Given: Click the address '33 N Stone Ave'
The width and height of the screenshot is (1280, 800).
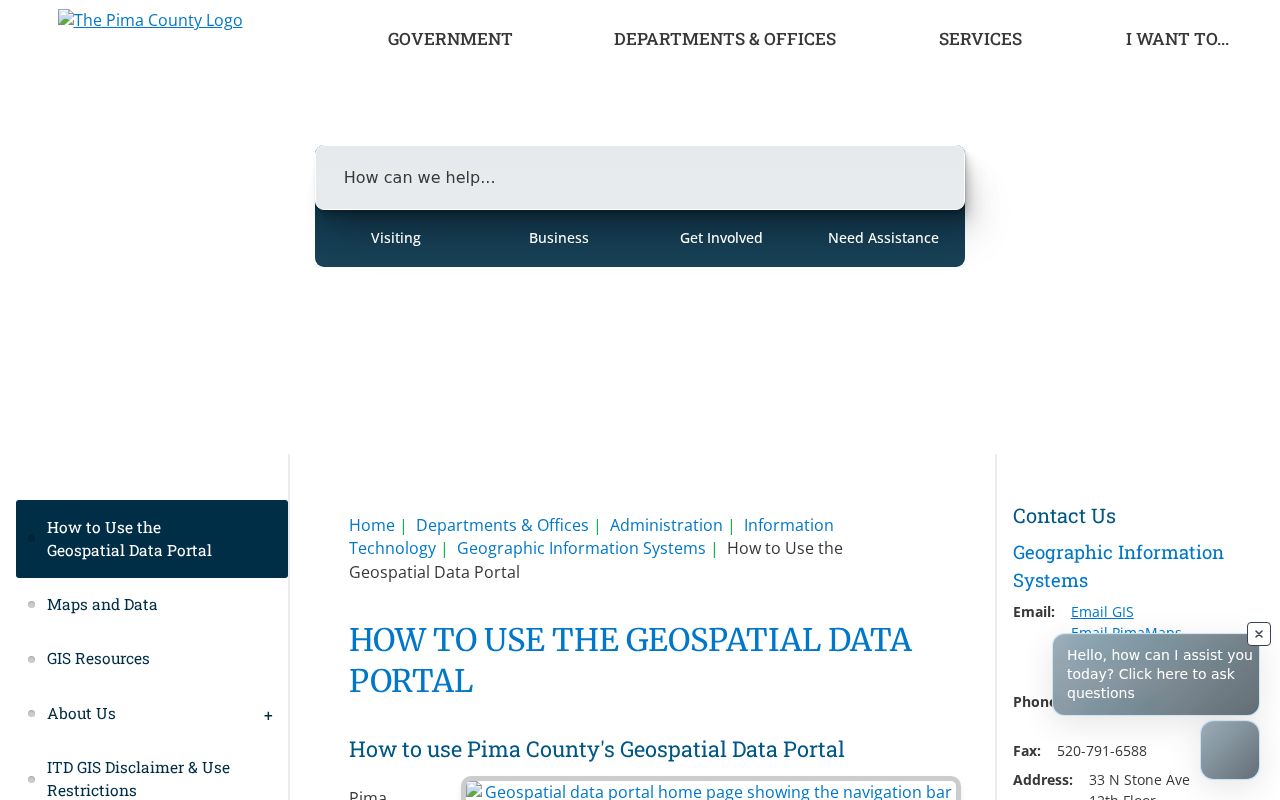Looking at the screenshot, I should (x=1139, y=780).
